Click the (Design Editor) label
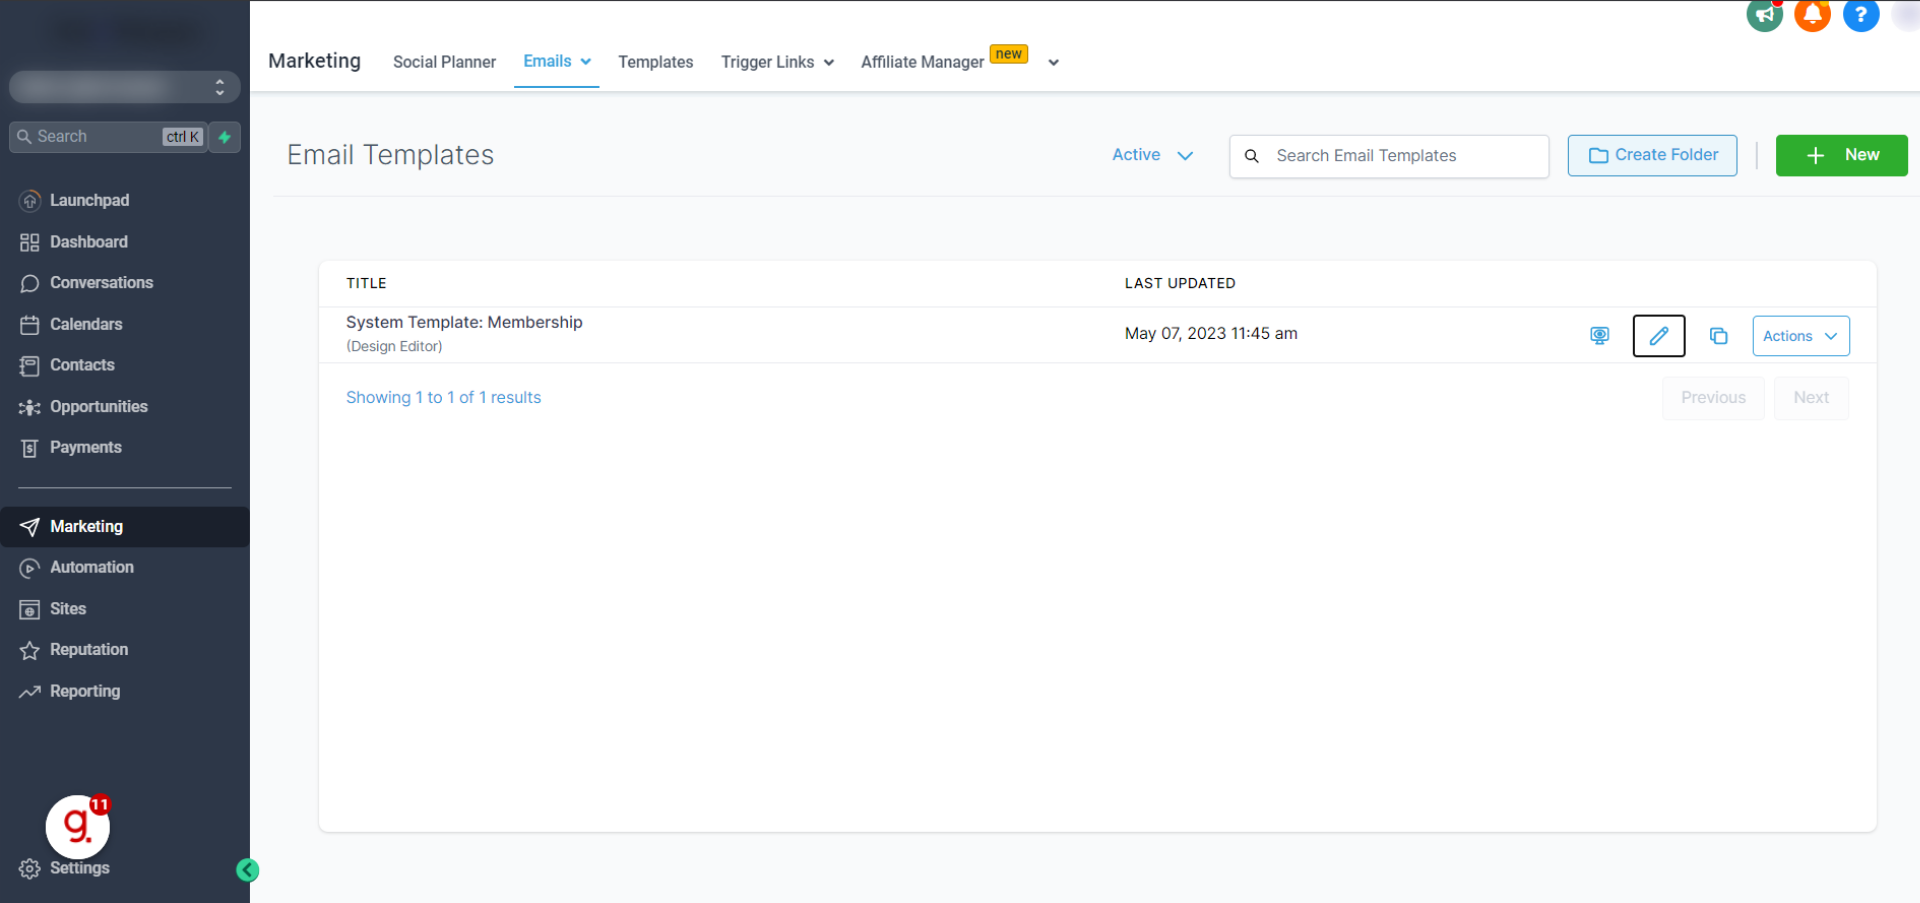The image size is (1920, 903). click(x=394, y=347)
